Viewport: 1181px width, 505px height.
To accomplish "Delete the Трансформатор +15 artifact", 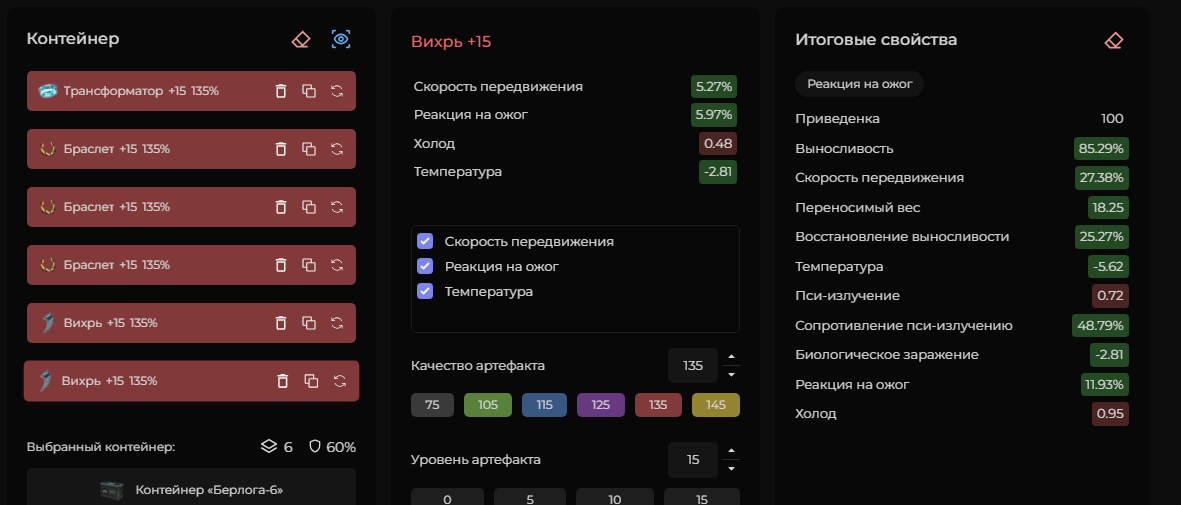I will point(281,91).
